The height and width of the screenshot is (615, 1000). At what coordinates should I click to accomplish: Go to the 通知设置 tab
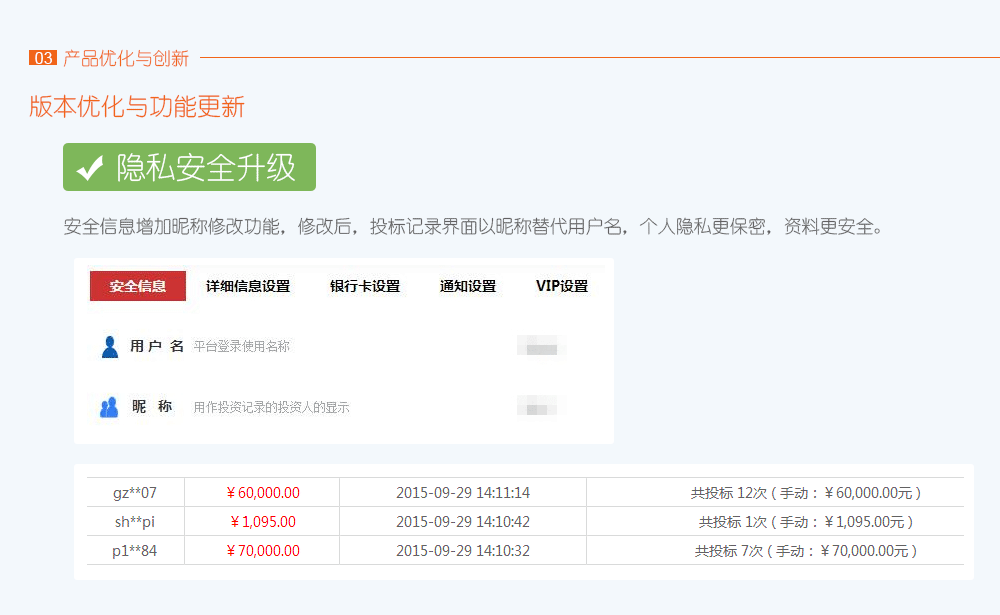coord(468,286)
